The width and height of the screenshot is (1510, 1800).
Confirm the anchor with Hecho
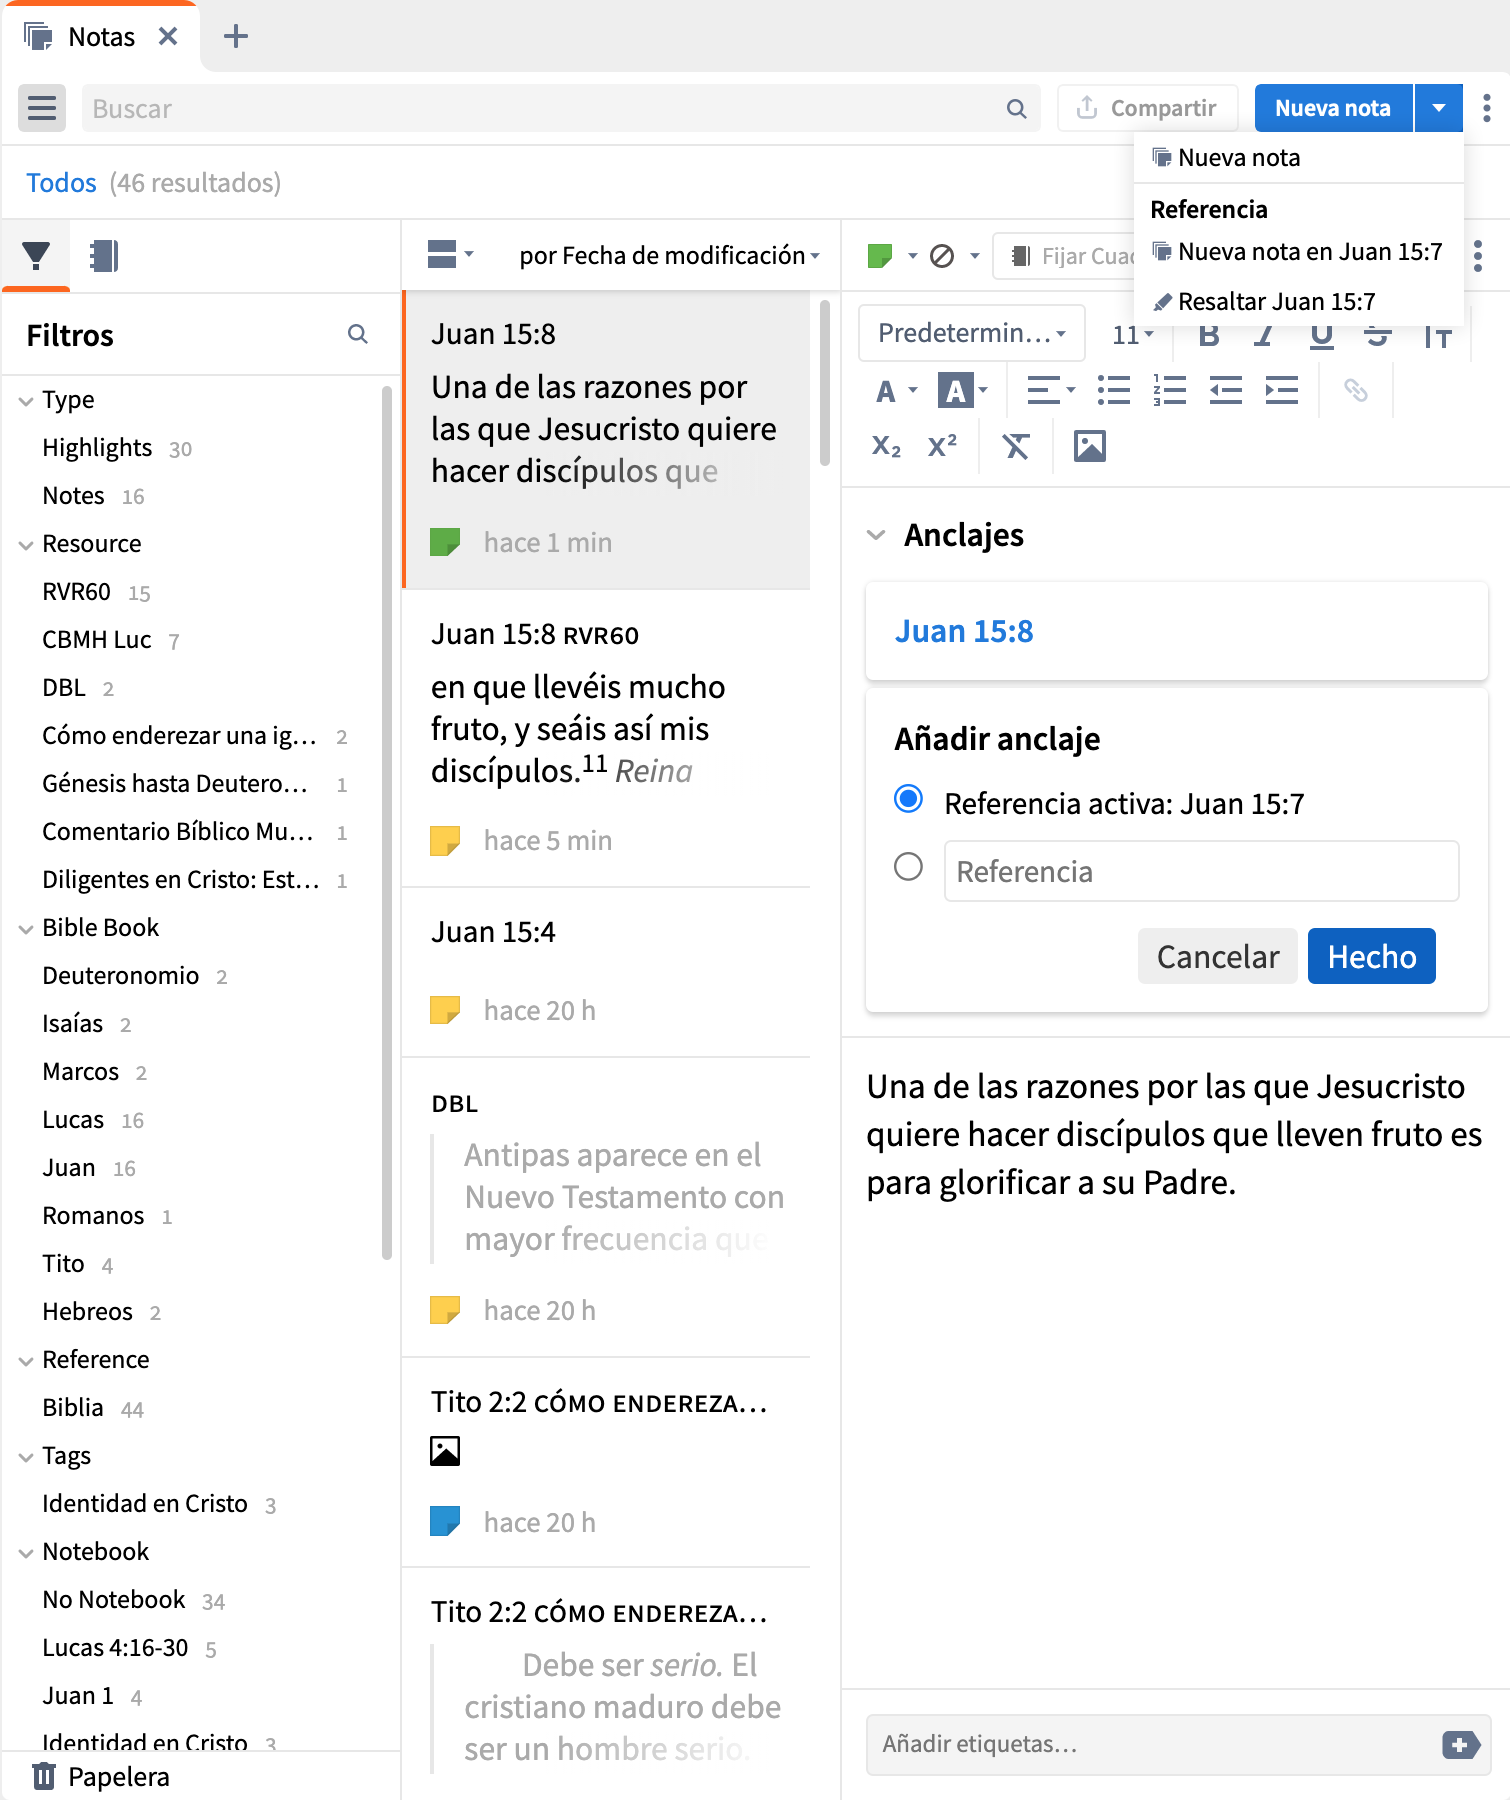click(x=1371, y=956)
